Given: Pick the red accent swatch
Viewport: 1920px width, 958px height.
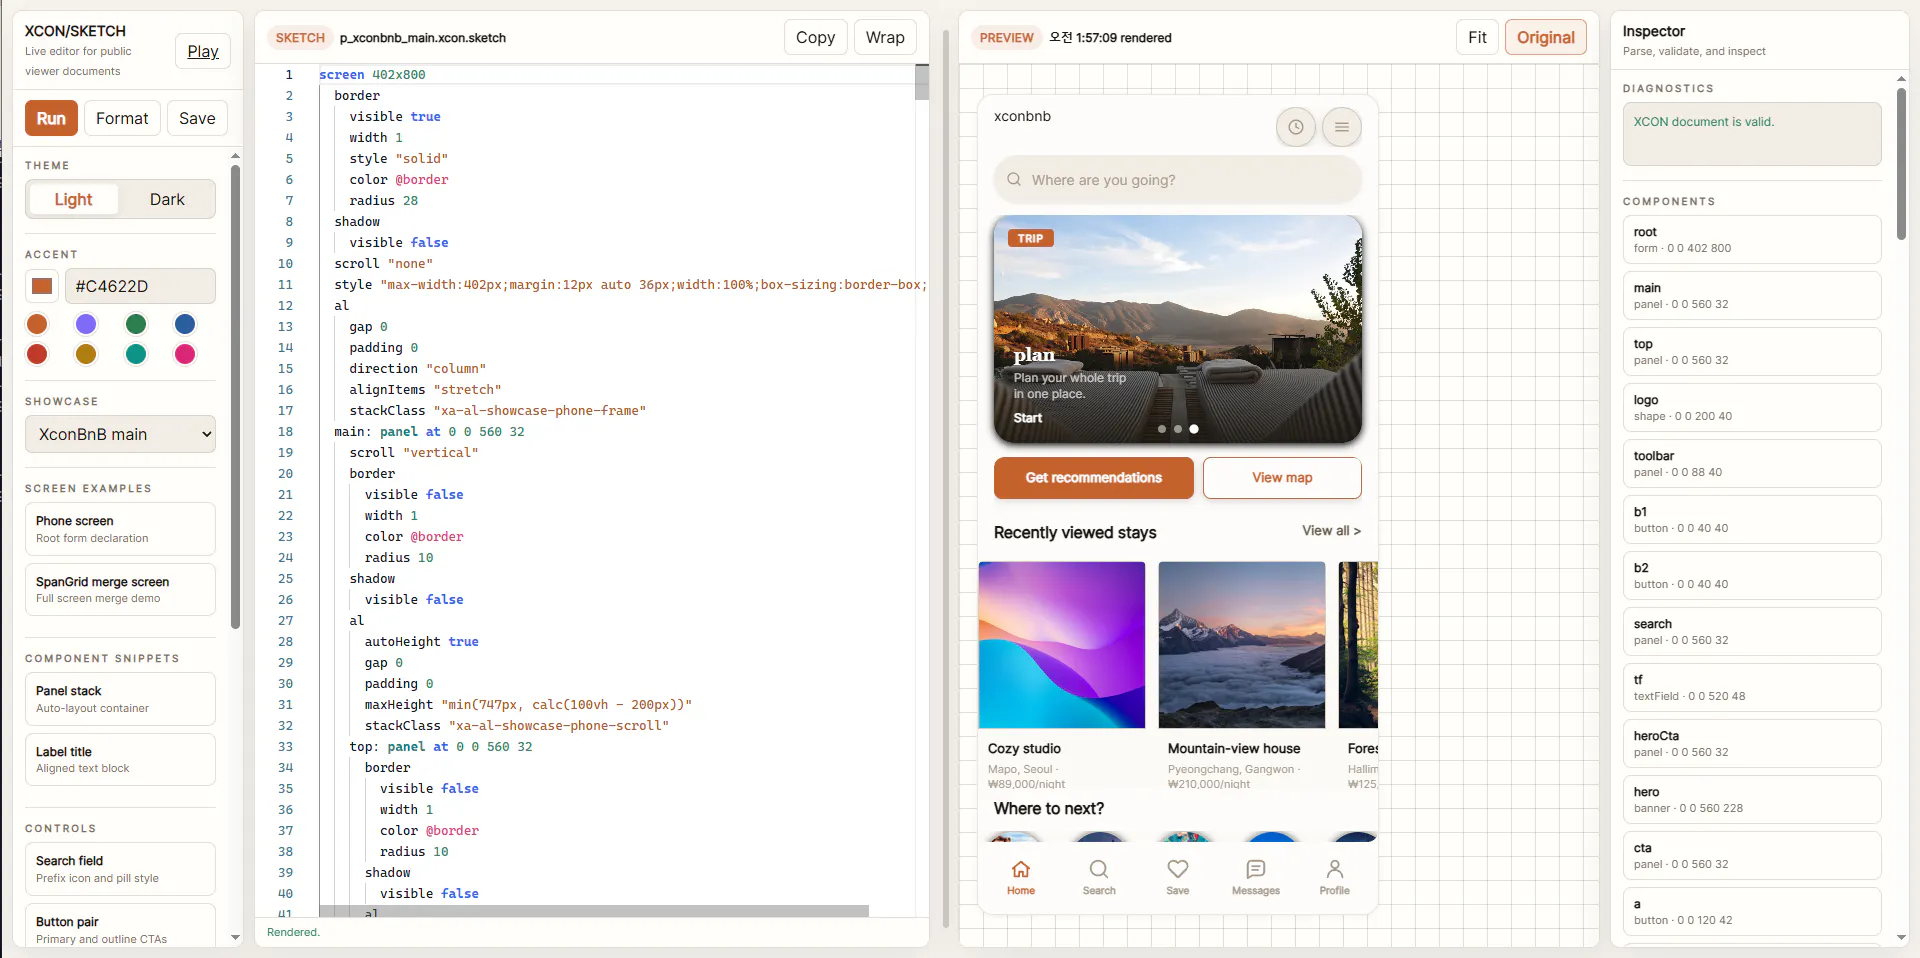Looking at the screenshot, I should 37,354.
